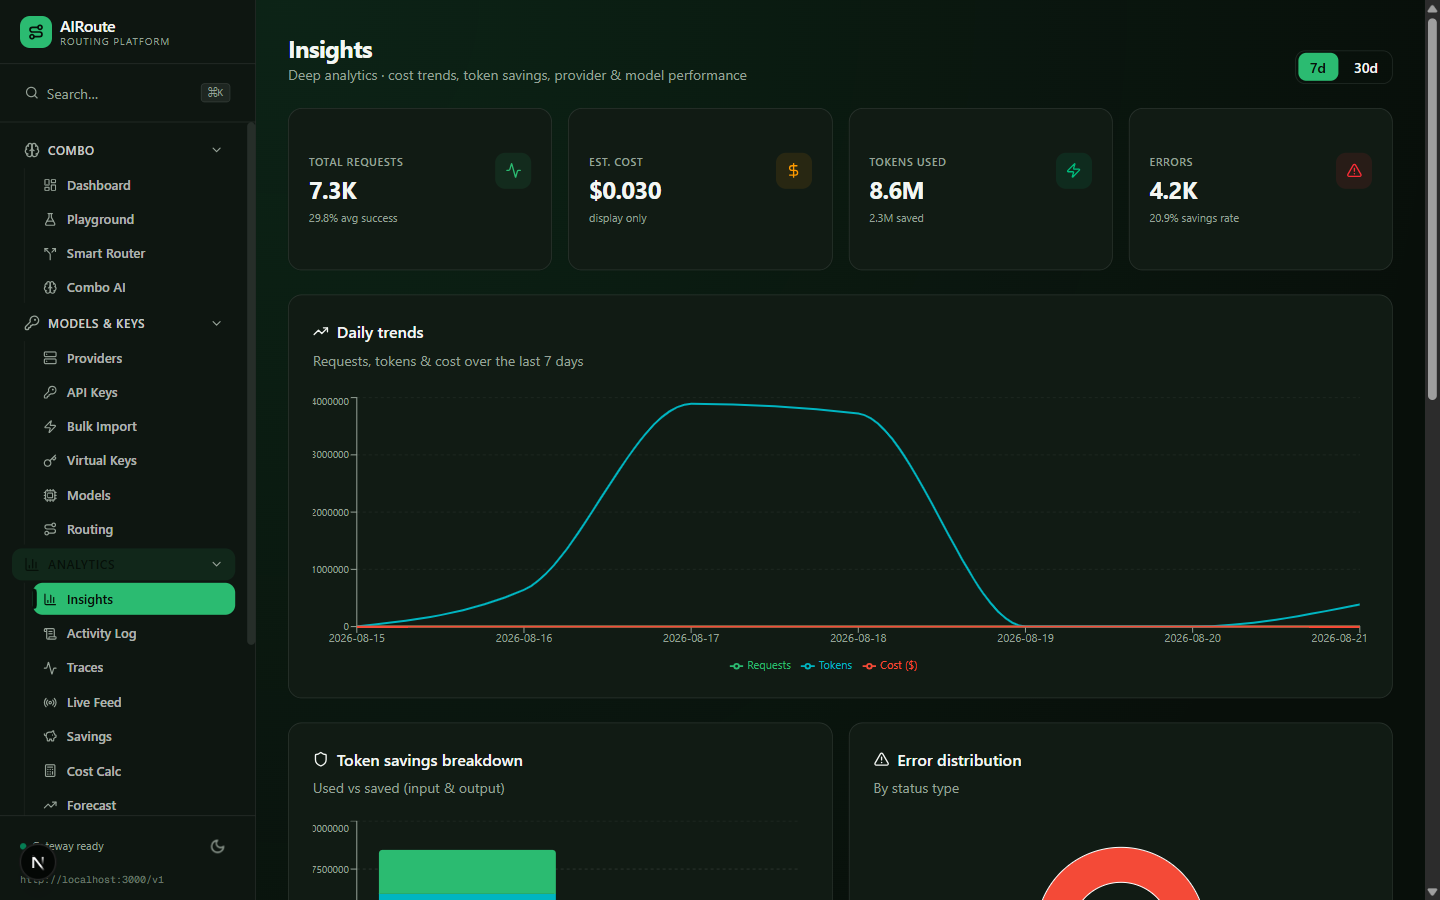Collapse the MODELS & KEYS section
This screenshot has width=1440, height=900.
point(217,323)
